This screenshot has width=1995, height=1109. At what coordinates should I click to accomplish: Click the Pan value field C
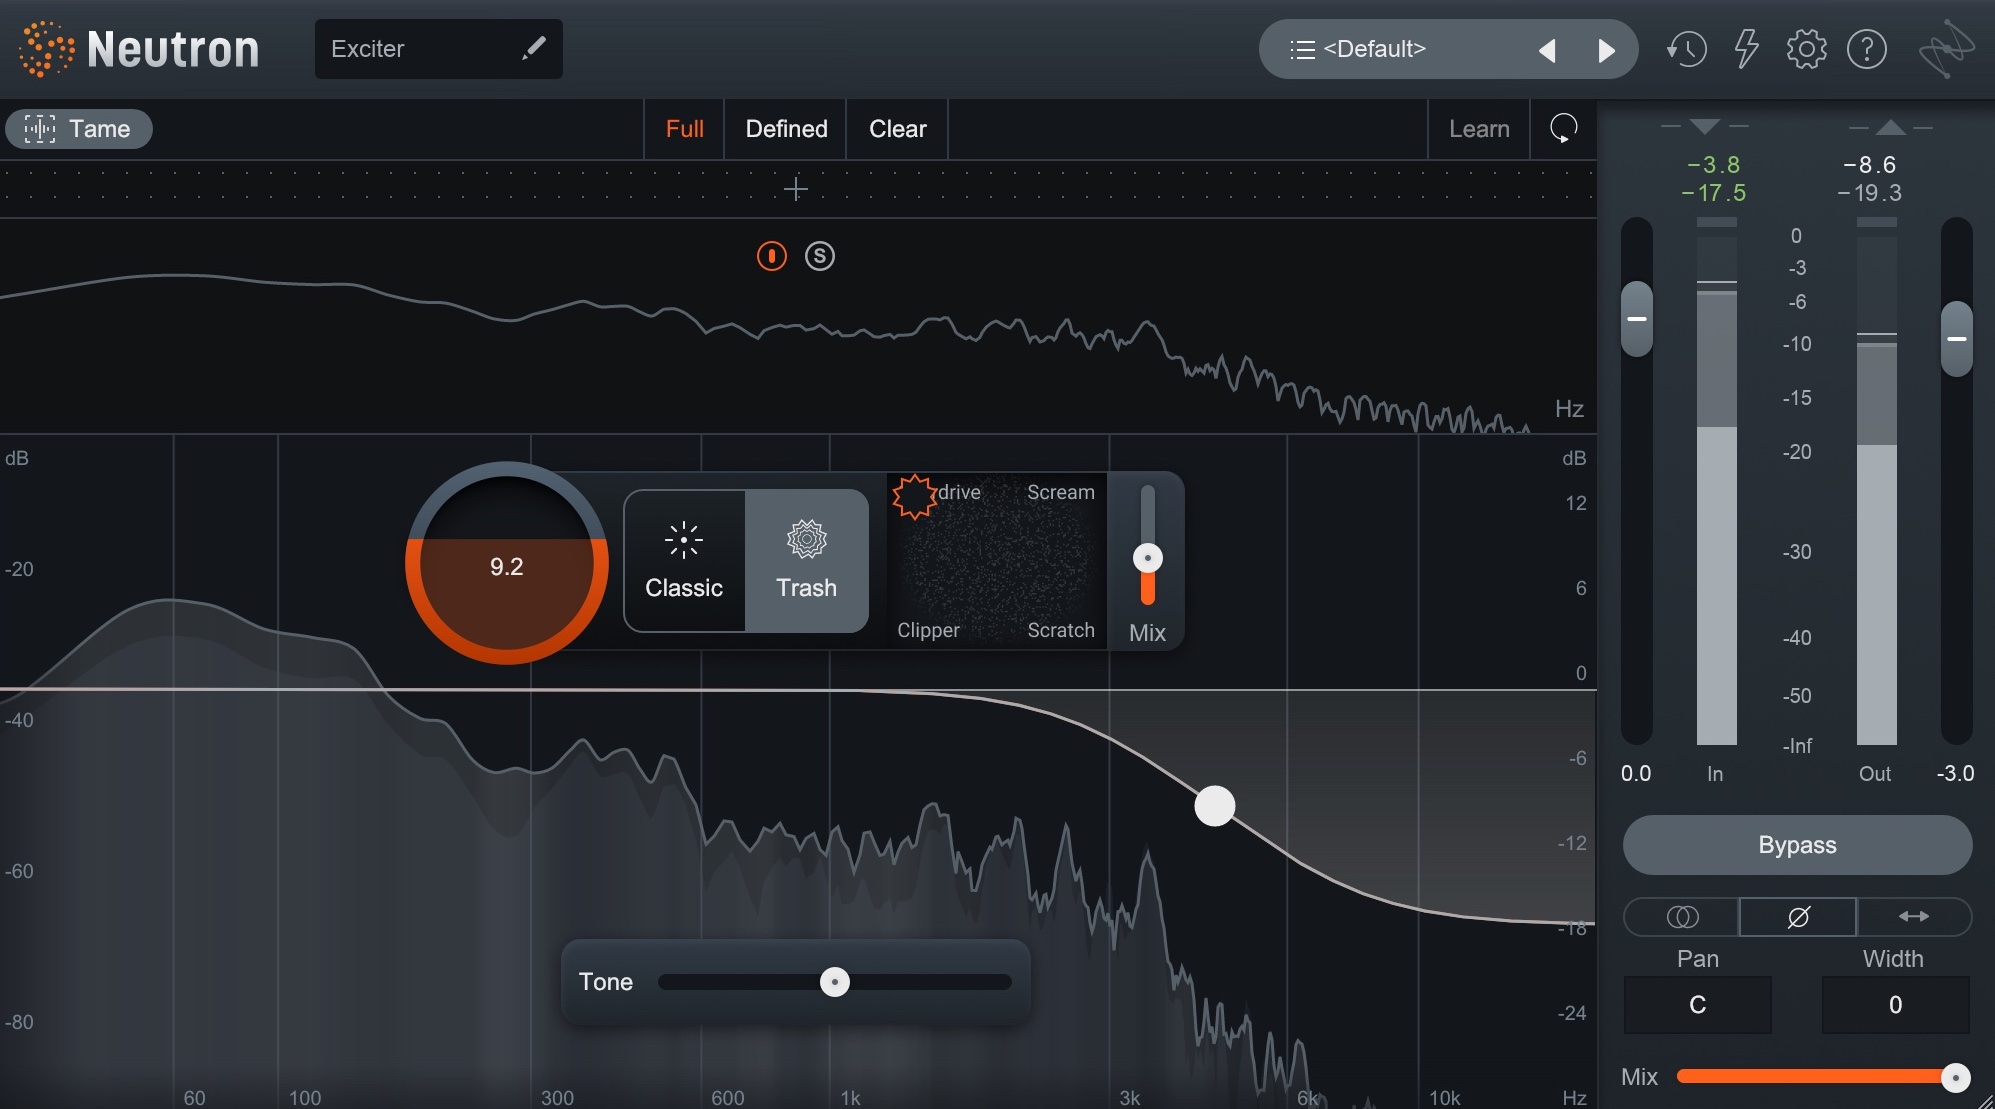1698,1005
